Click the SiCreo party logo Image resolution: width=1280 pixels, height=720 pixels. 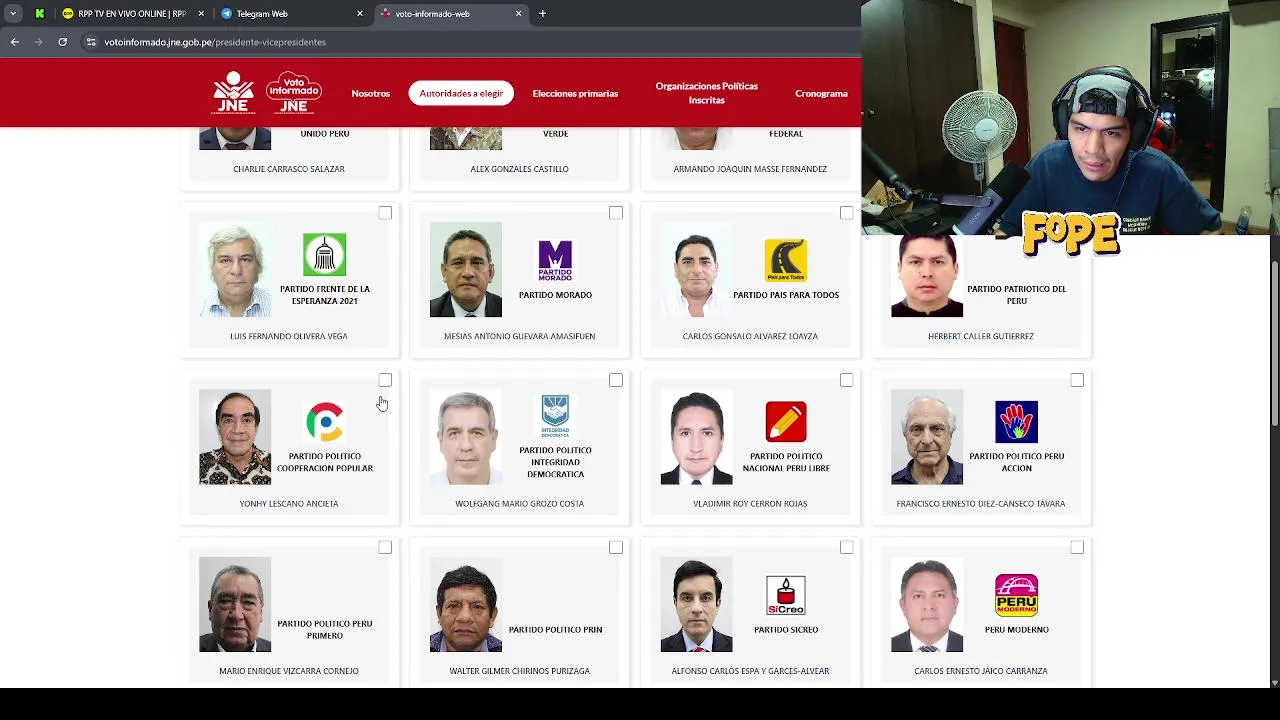pyautogui.click(x=786, y=595)
